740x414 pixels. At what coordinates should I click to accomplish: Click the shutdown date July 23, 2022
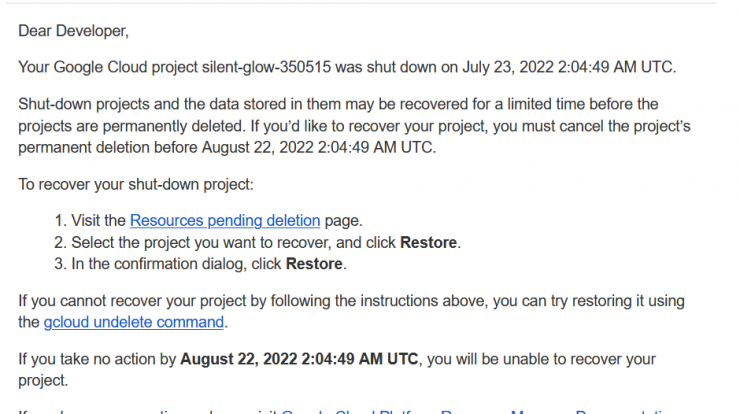[508, 67]
